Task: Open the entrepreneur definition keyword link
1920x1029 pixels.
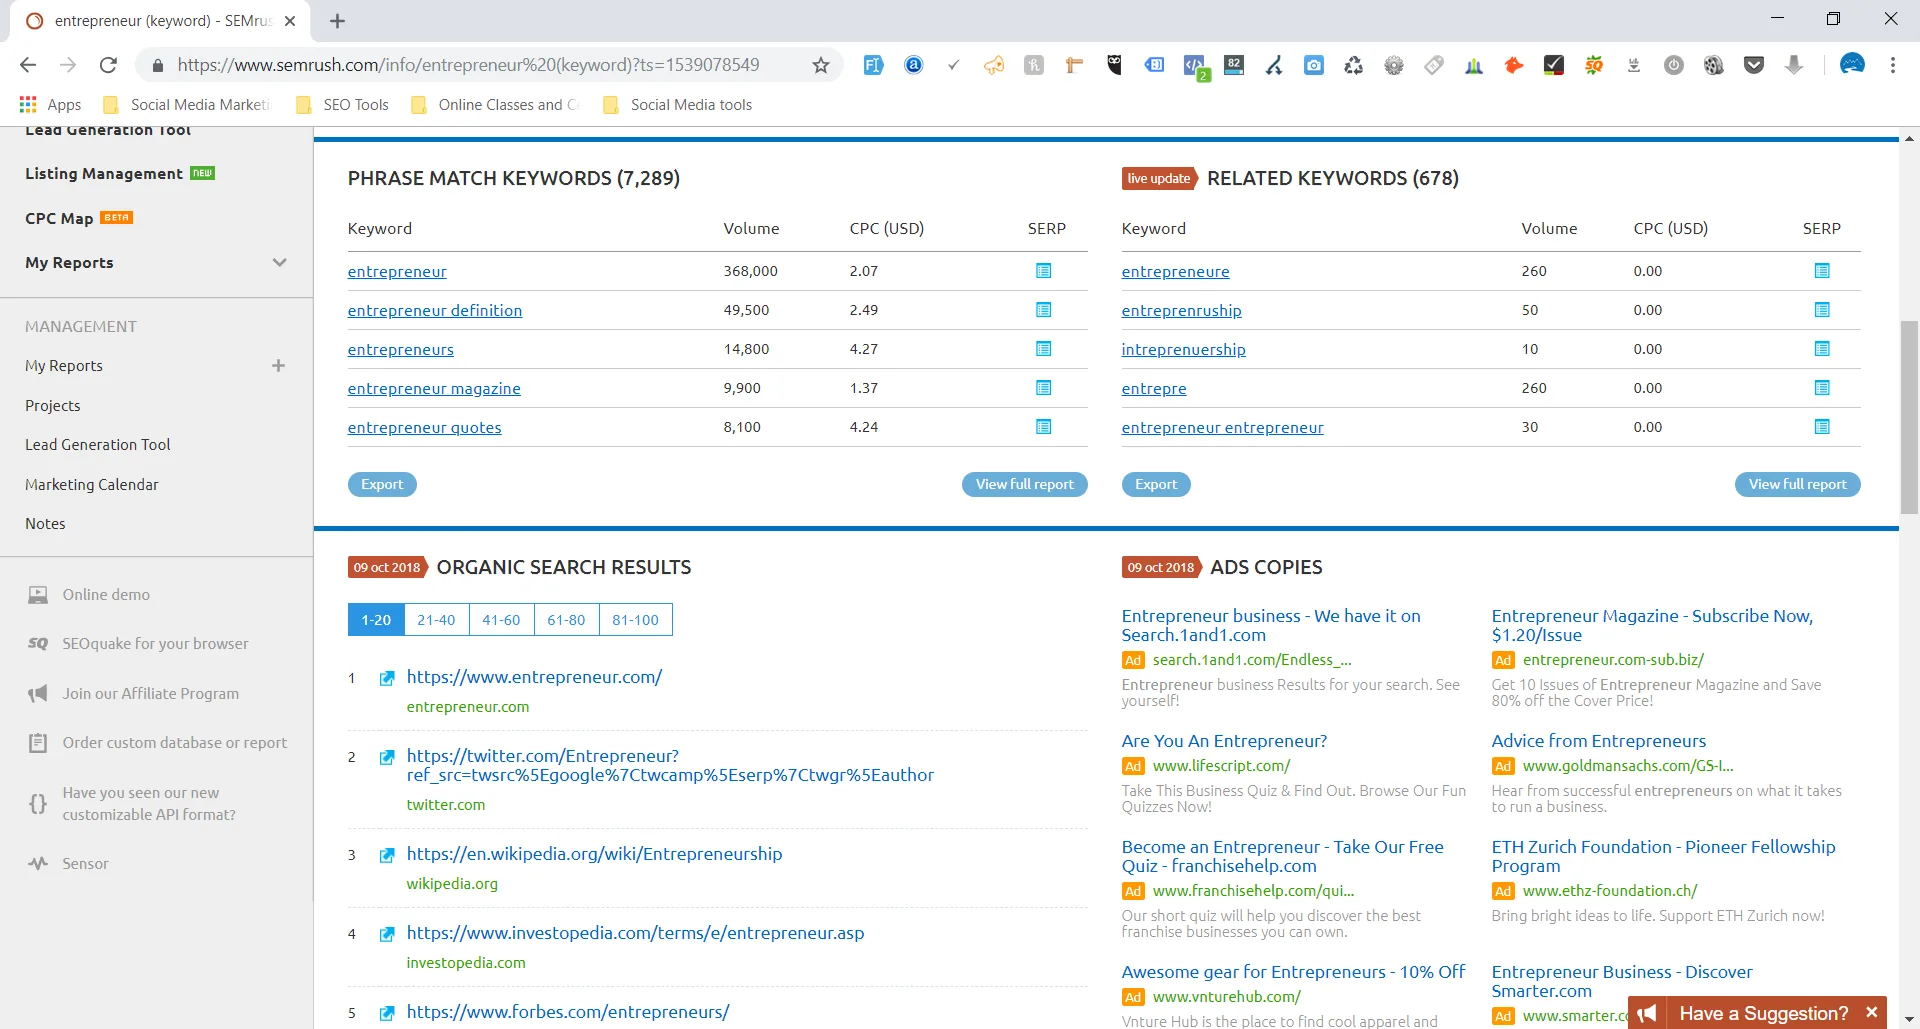Action: click(x=434, y=310)
